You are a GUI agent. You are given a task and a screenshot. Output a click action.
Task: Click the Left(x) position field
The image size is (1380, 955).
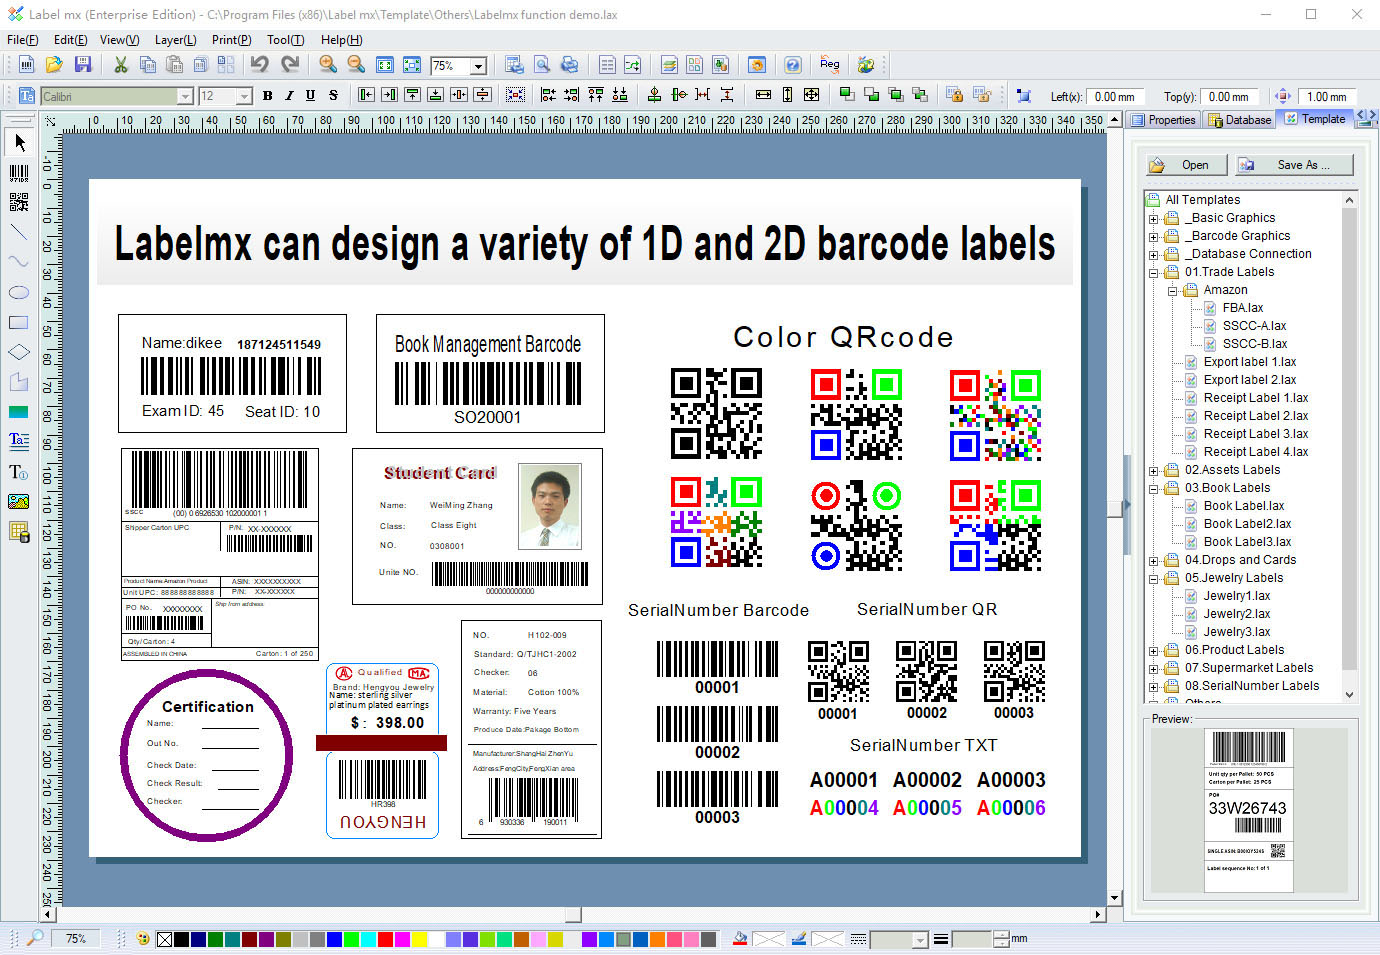(x=1115, y=97)
